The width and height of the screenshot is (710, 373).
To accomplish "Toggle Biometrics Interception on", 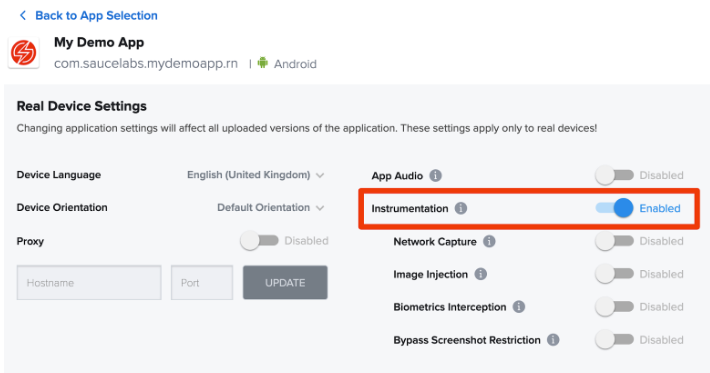I will (614, 307).
